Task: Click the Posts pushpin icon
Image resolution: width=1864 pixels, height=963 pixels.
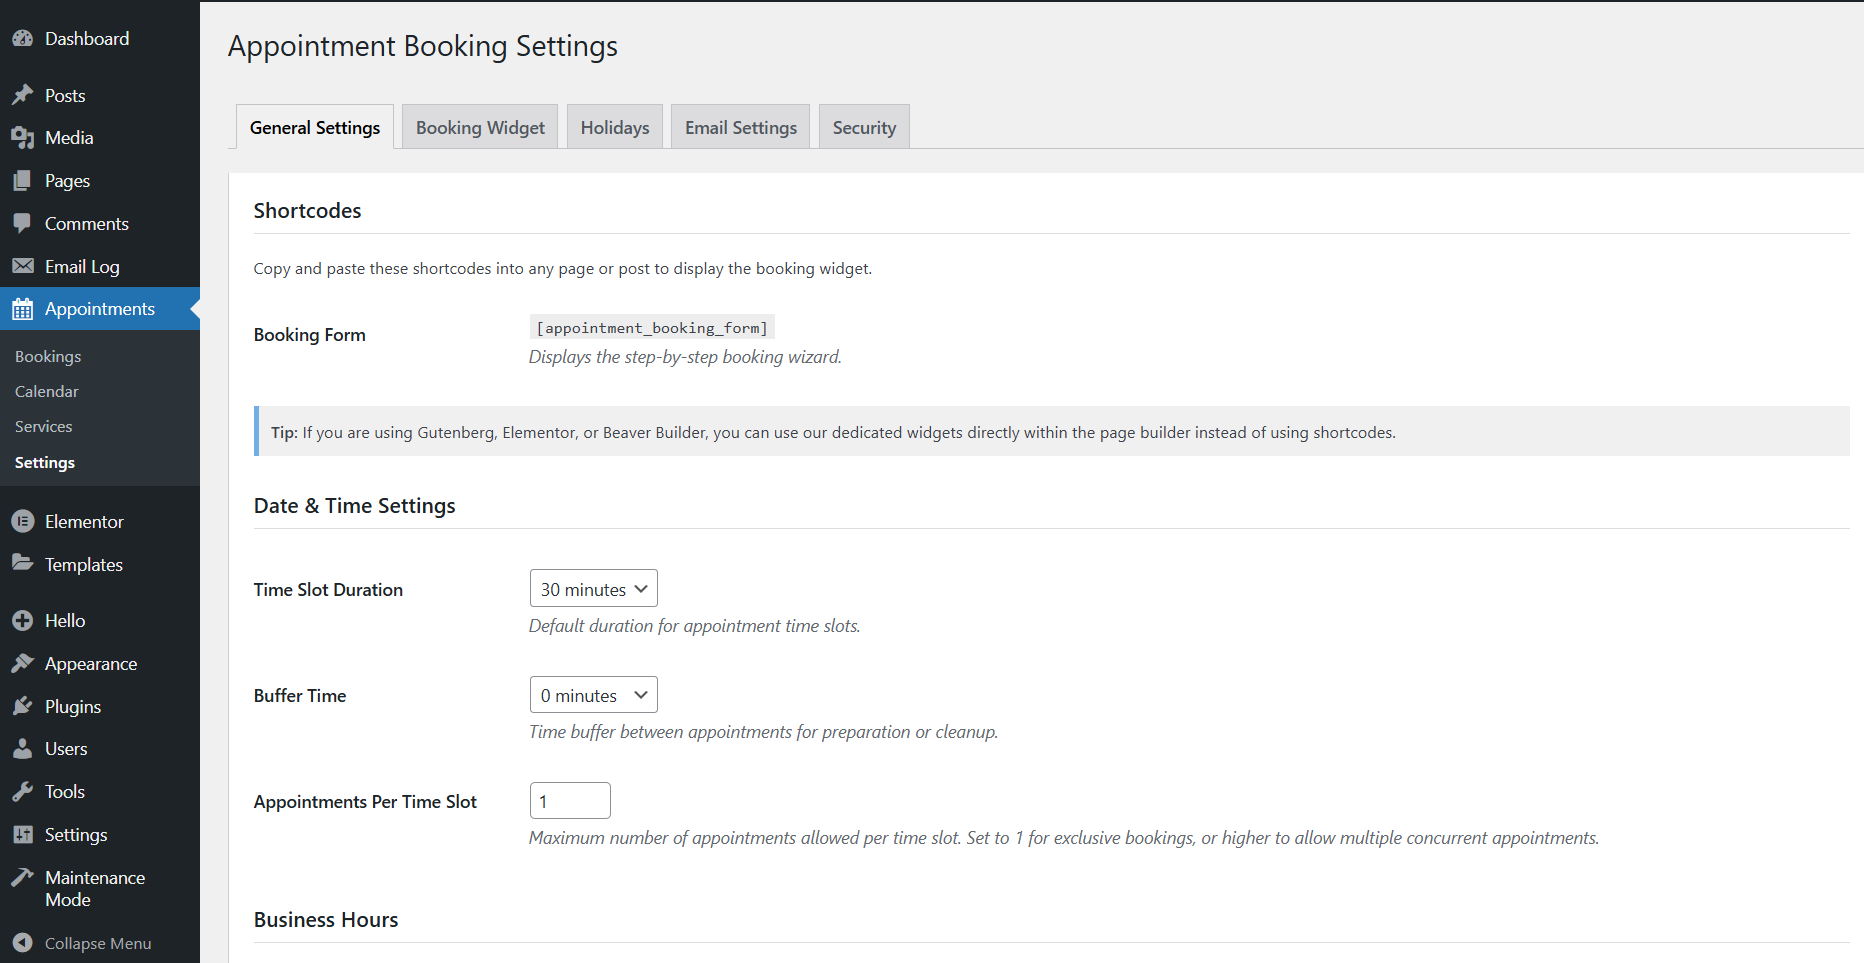Action: pos(23,95)
